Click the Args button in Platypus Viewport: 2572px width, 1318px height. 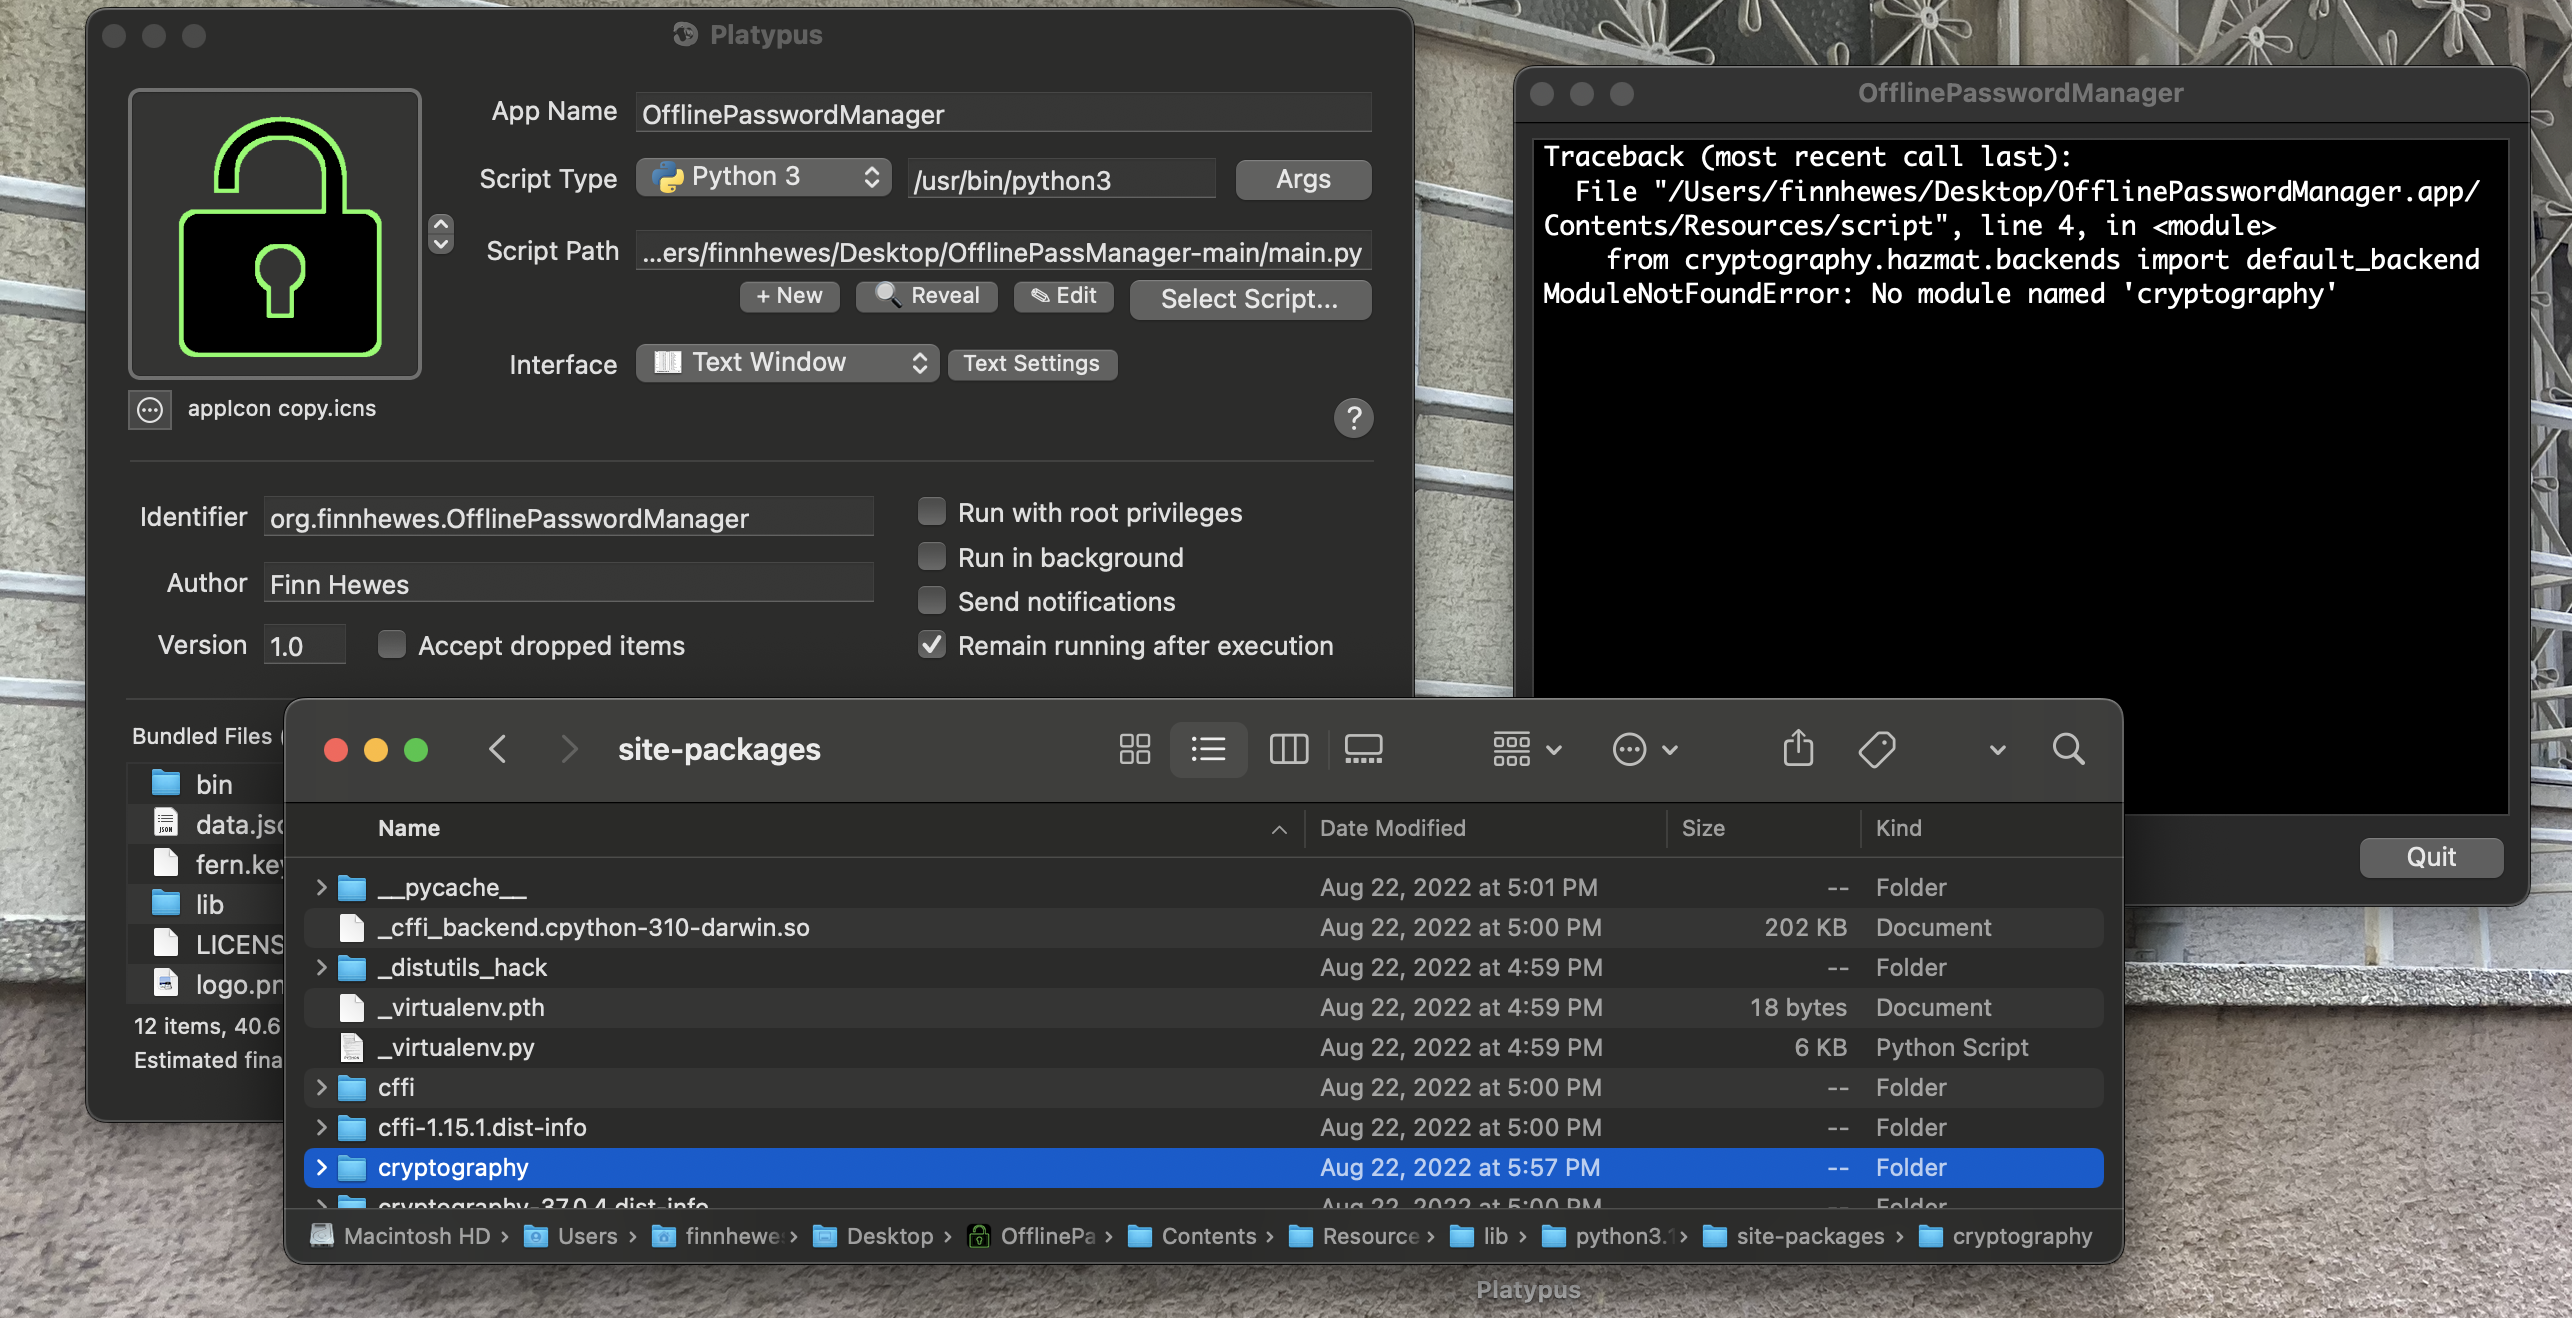[1302, 180]
